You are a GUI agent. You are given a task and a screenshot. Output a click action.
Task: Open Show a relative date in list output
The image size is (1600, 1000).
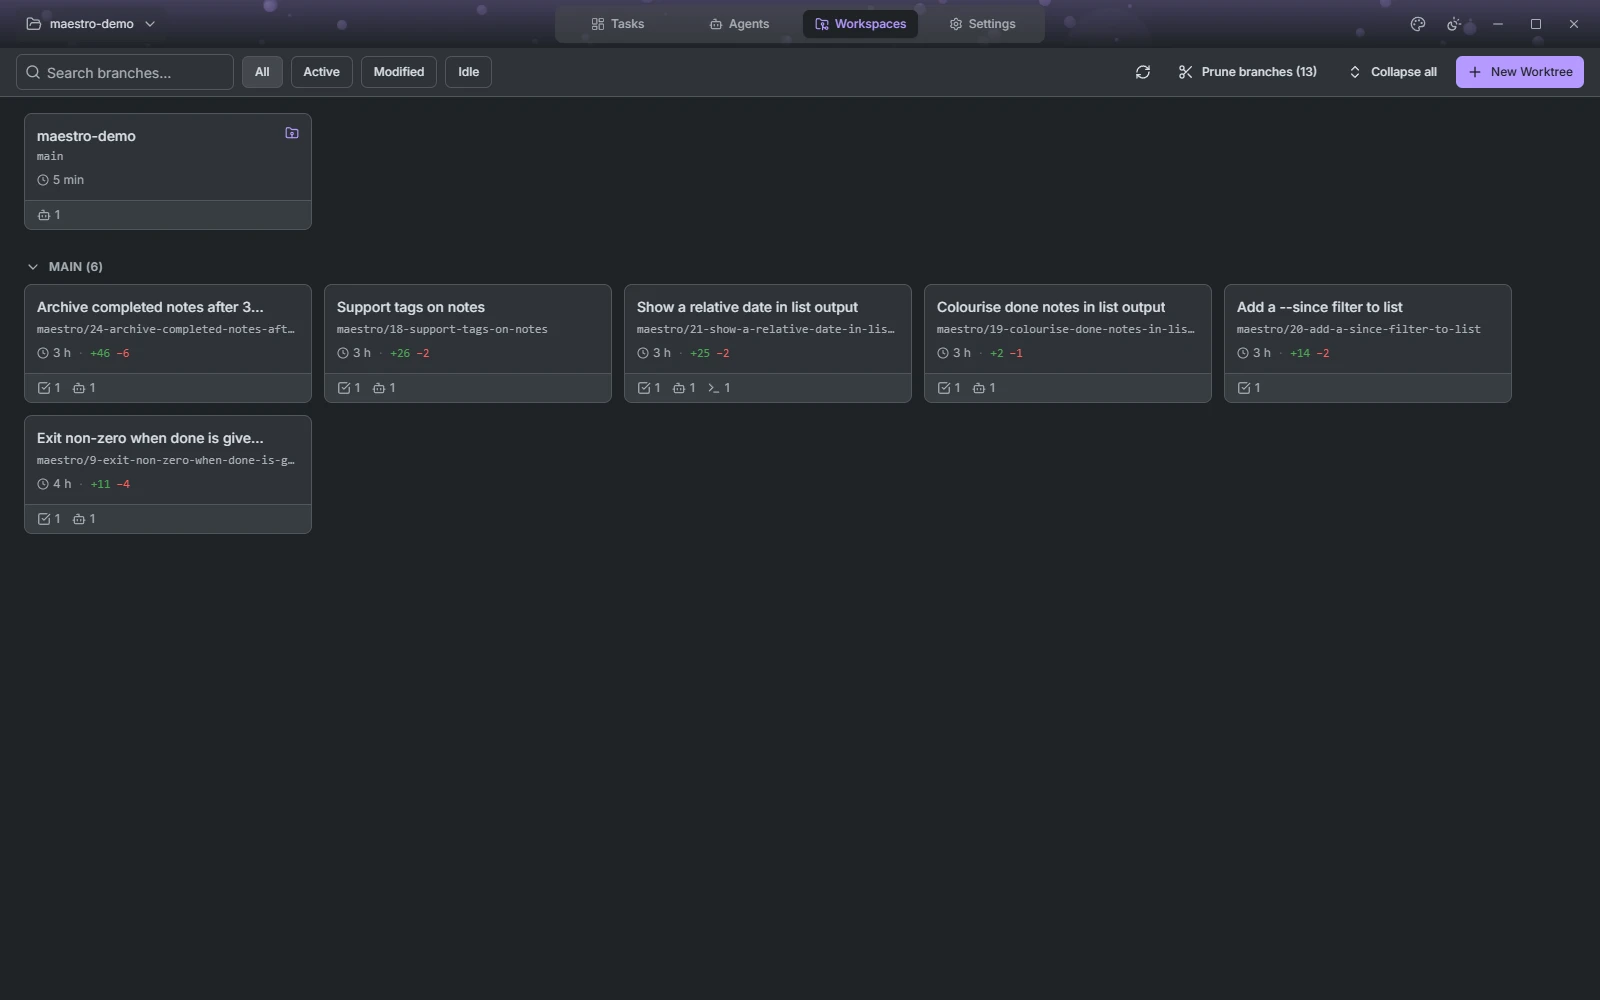[747, 307]
